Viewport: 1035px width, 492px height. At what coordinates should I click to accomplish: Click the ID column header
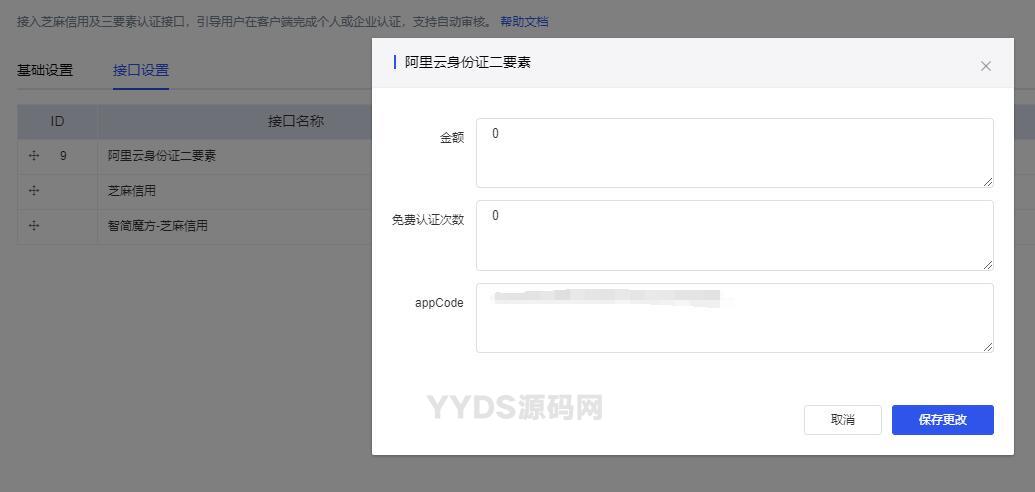click(x=57, y=121)
